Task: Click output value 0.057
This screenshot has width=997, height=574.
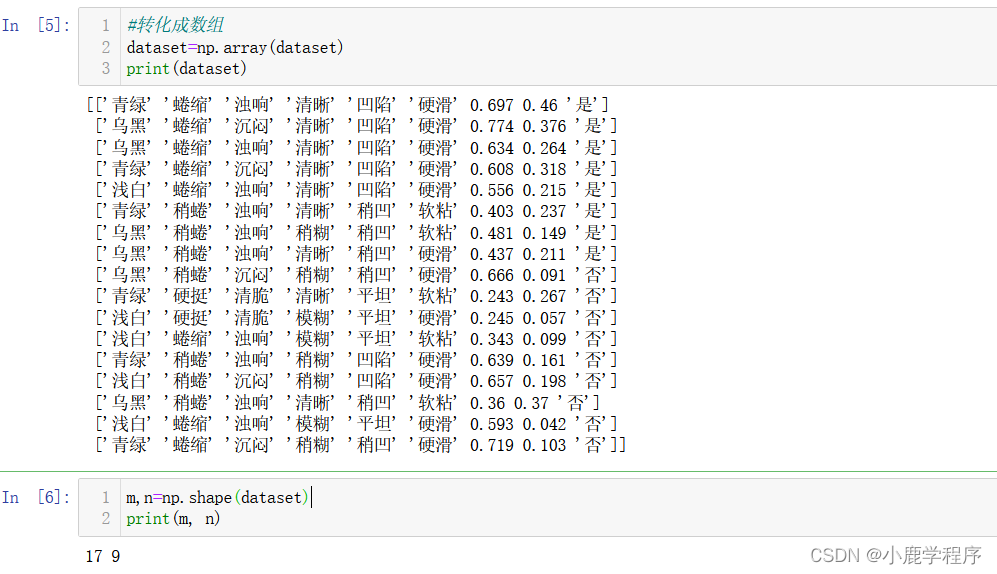Action: pos(544,318)
